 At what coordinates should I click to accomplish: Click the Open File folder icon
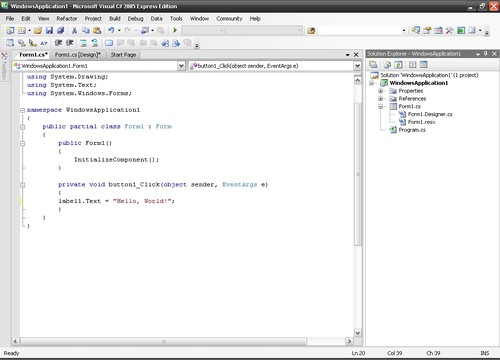[38, 31]
